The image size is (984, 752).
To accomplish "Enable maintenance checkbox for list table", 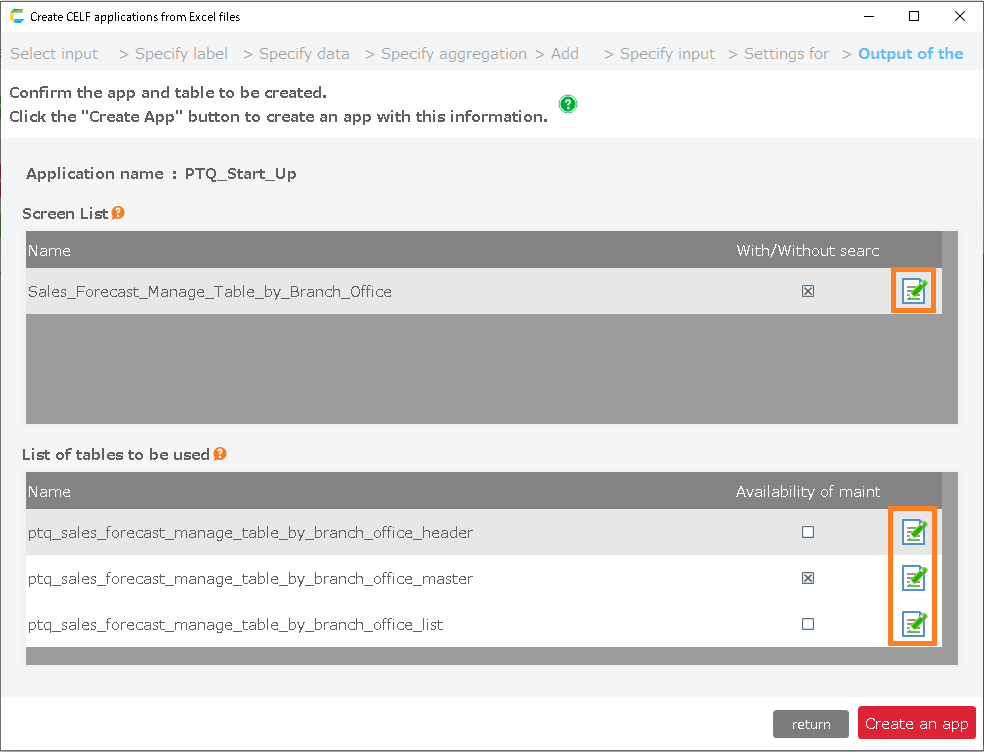I will 808,625.
